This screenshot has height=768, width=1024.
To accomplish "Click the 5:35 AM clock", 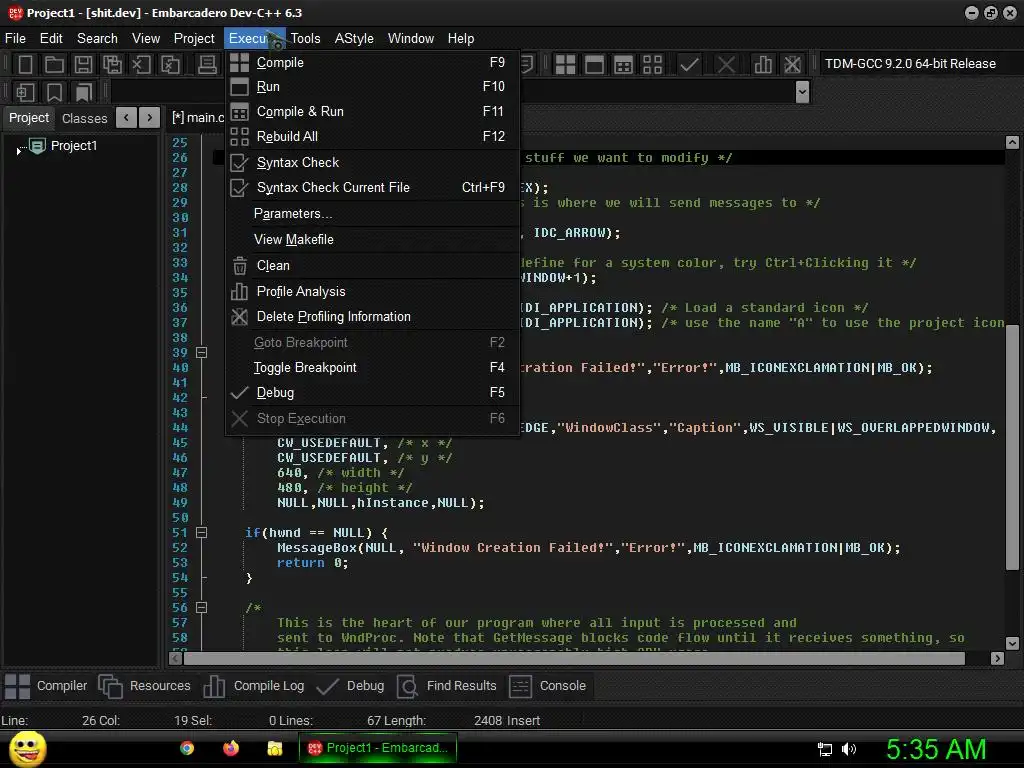I will [936, 749].
